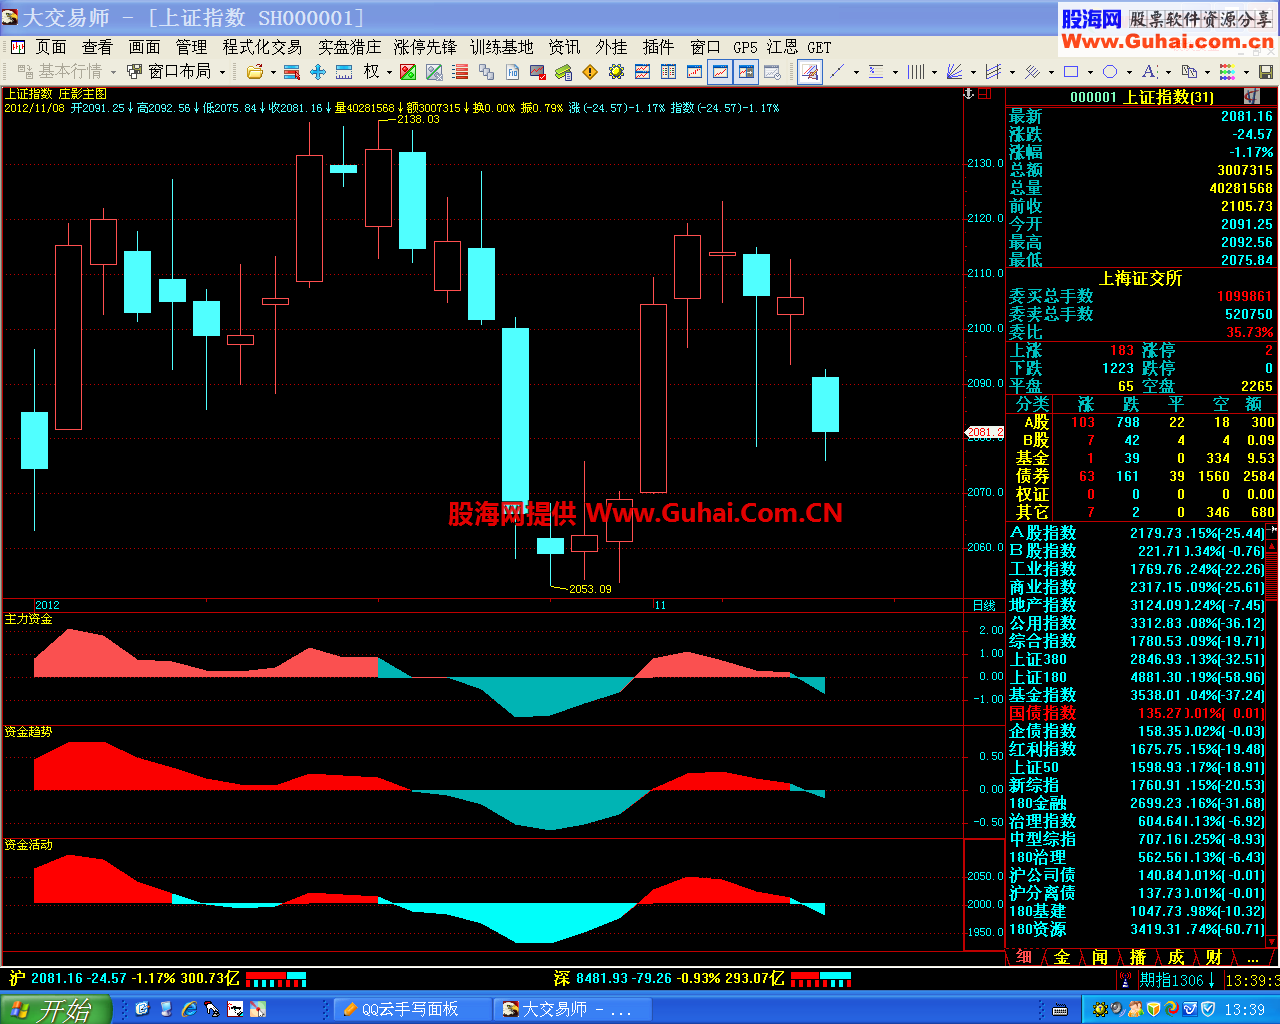This screenshot has height=1024, width=1280.
Task: Expand the color palette dropdown arrow
Action: point(1246,72)
